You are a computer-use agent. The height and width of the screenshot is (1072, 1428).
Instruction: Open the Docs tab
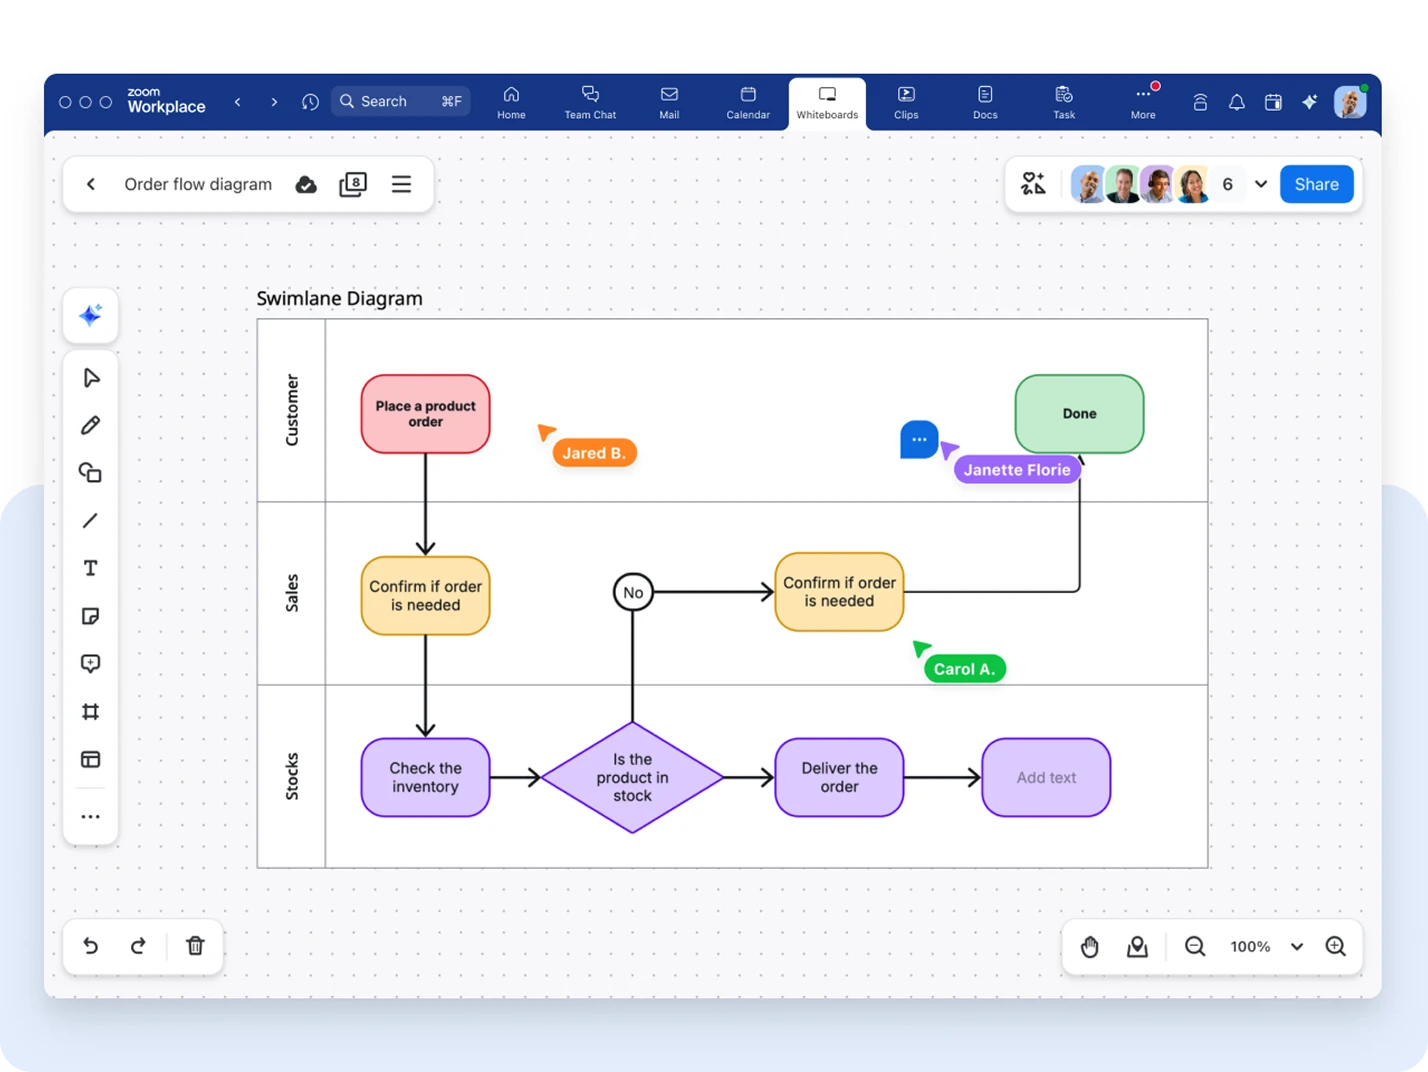984,102
